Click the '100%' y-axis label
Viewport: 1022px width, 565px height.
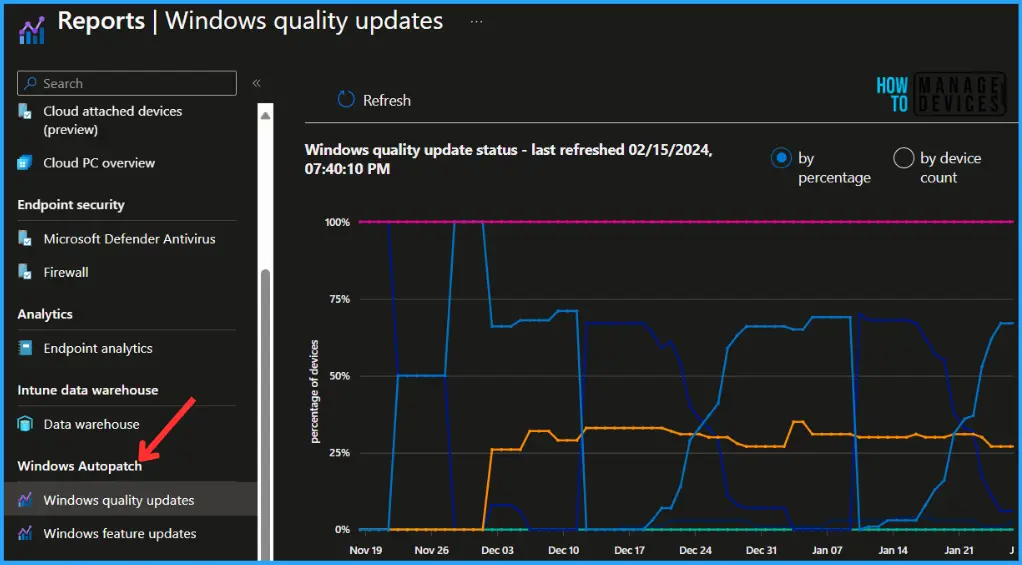click(x=338, y=222)
